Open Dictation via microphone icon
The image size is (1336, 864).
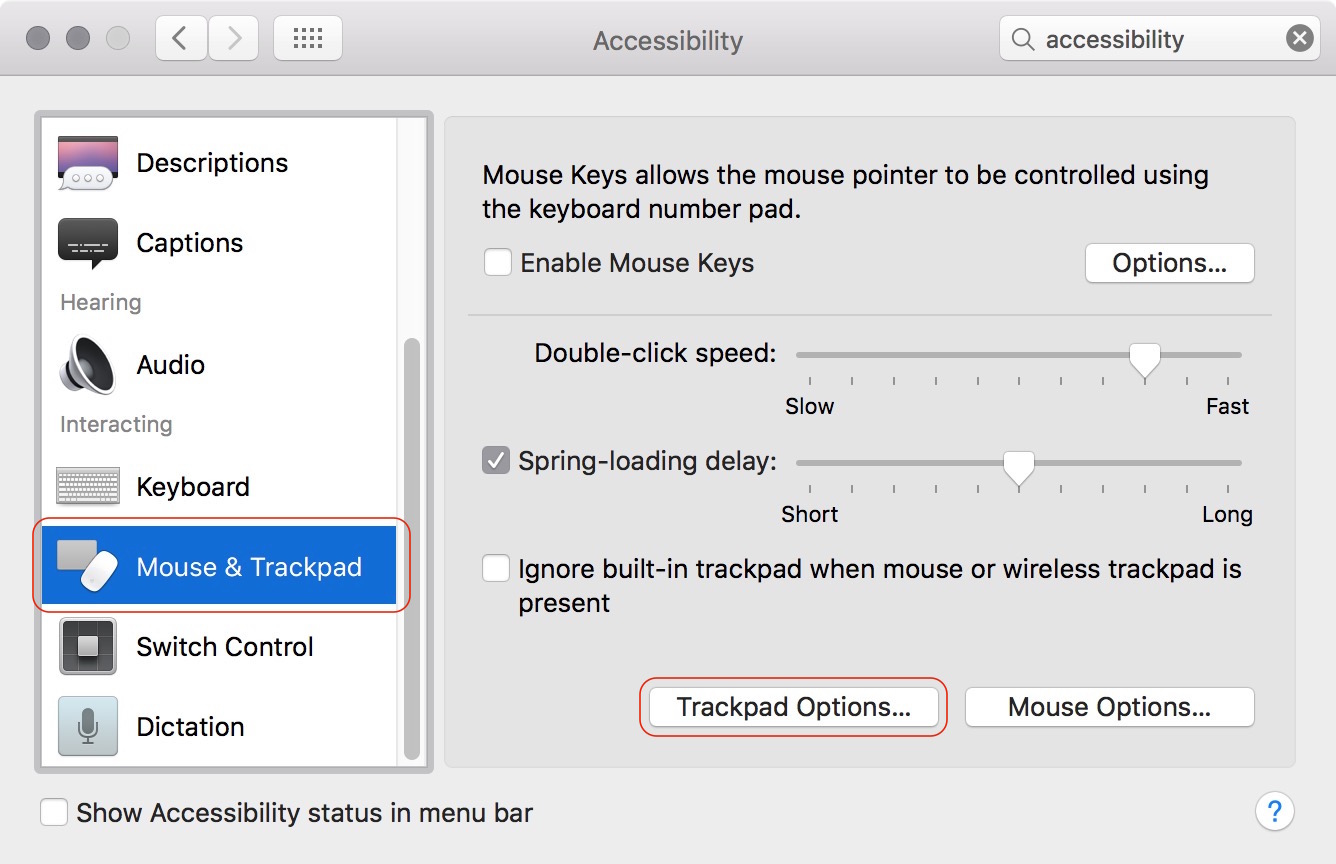(88, 727)
